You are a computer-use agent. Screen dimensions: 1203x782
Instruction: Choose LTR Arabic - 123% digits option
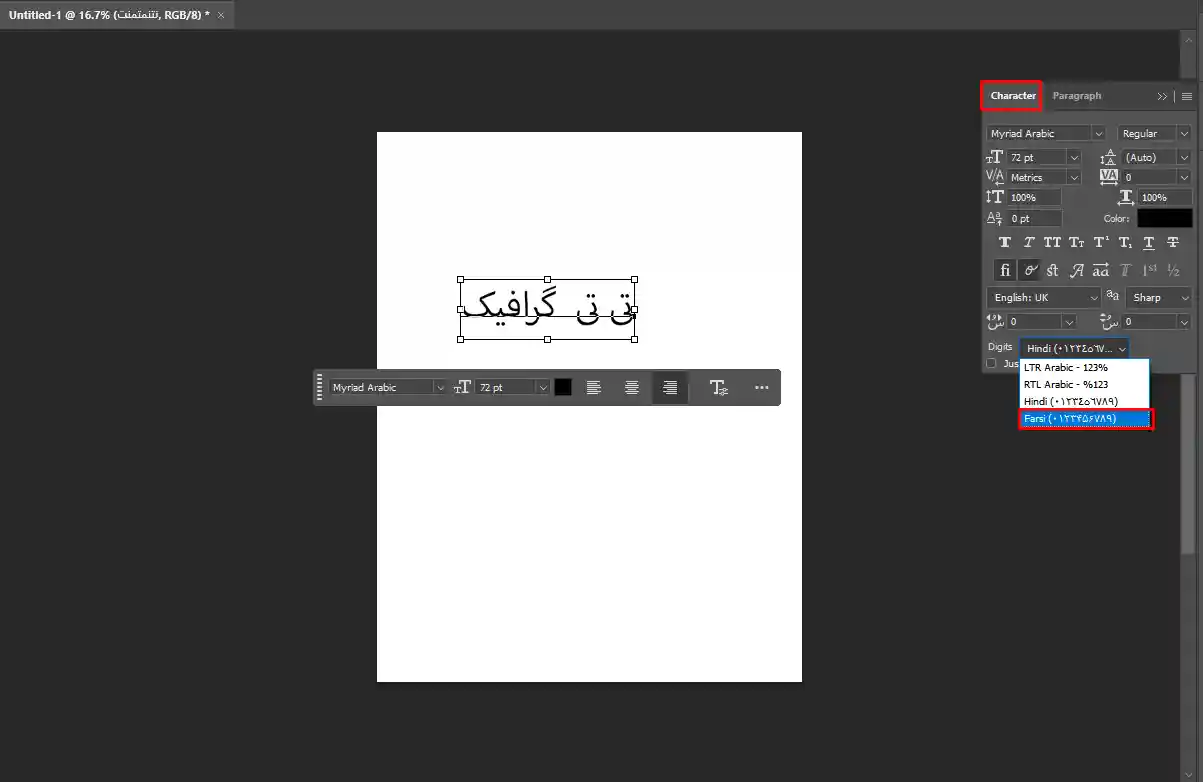pos(1084,368)
